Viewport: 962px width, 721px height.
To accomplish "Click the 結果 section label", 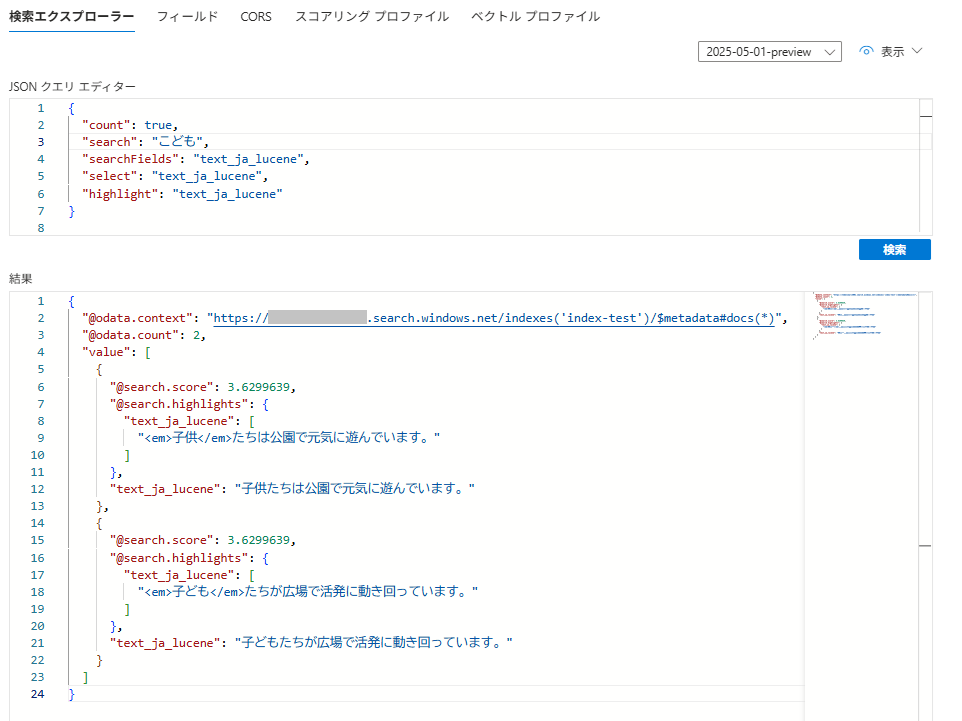I will (20, 279).
